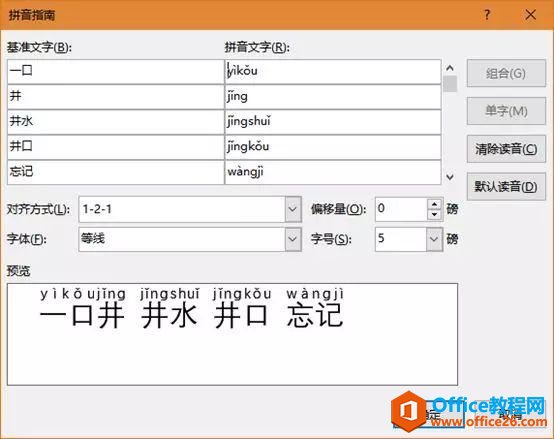Click the 字体(F) label

click(x=26, y=239)
